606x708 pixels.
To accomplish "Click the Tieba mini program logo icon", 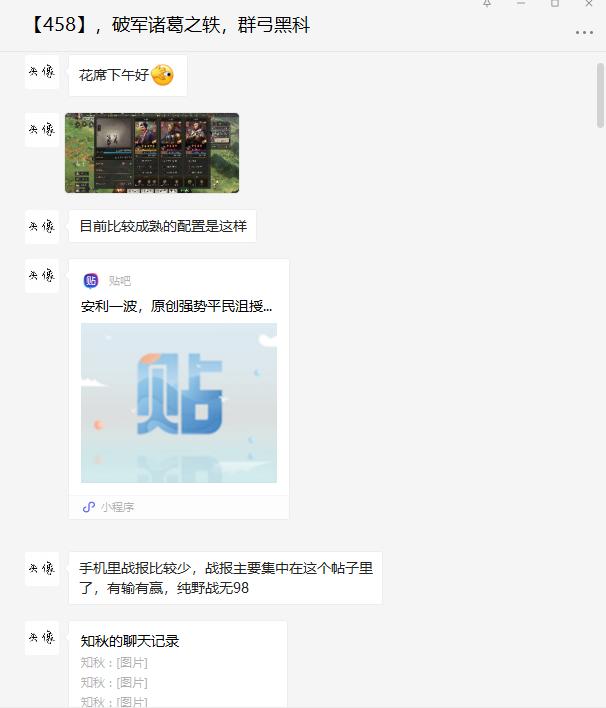I will click(x=91, y=280).
